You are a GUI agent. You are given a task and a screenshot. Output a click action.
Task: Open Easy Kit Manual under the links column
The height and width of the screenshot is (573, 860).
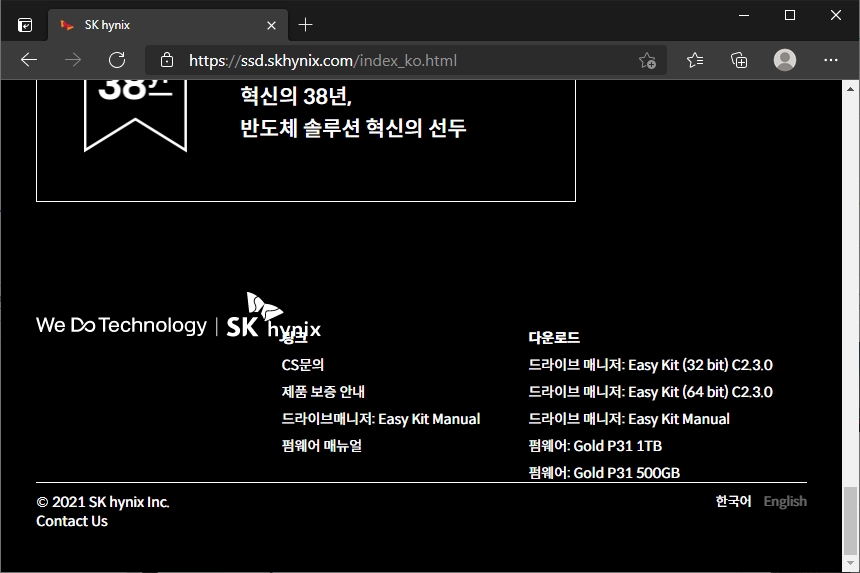[x=381, y=419]
